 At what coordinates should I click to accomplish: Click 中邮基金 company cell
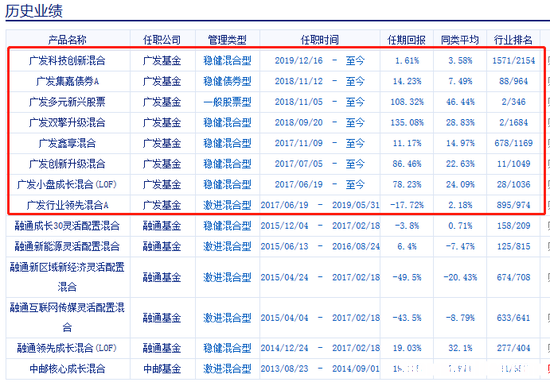pyautogui.click(x=162, y=369)
